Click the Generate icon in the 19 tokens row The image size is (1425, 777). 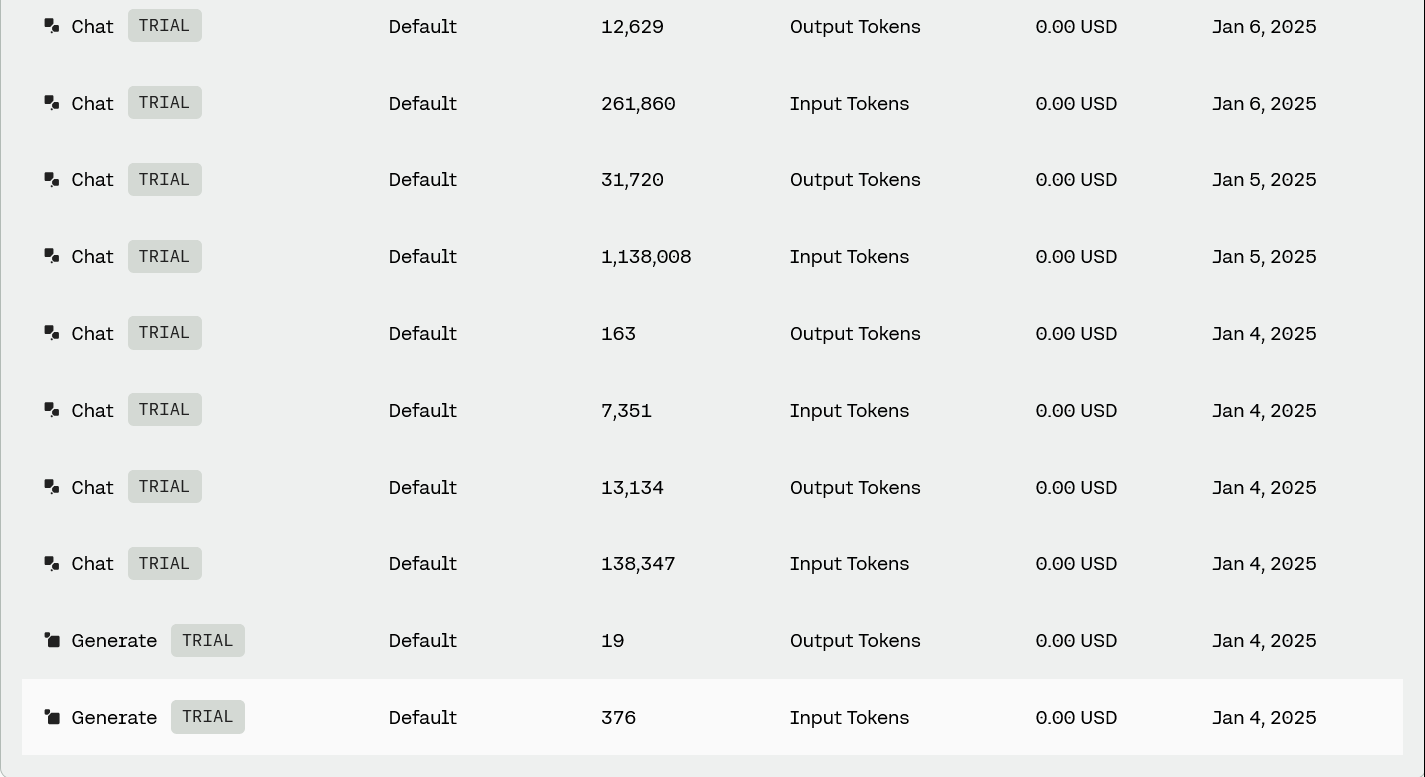[x=52, y=640]
